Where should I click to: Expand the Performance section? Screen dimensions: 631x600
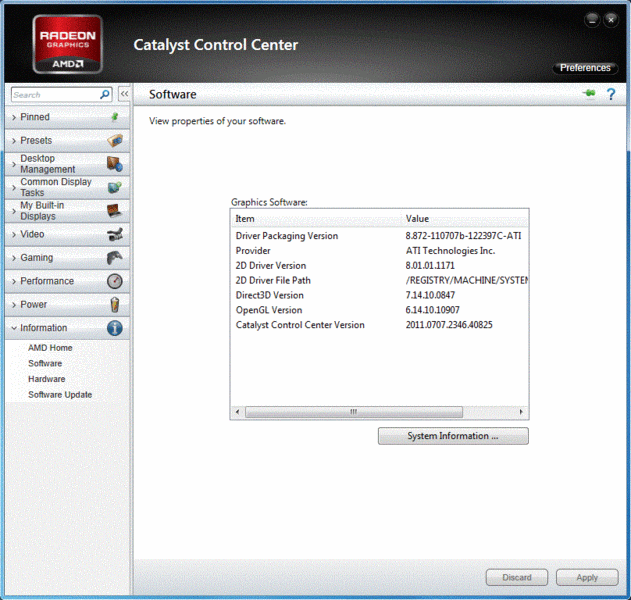pos(68,281)
